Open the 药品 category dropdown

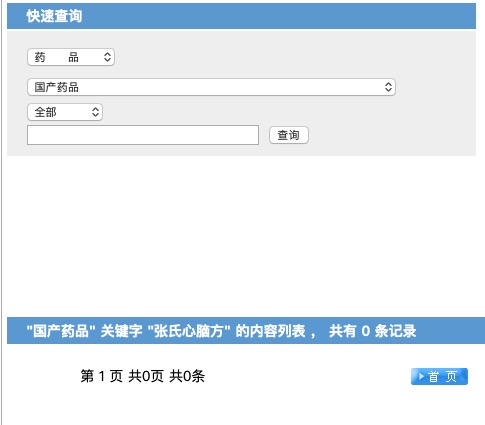pyautogui.click(x=71, y=57)
